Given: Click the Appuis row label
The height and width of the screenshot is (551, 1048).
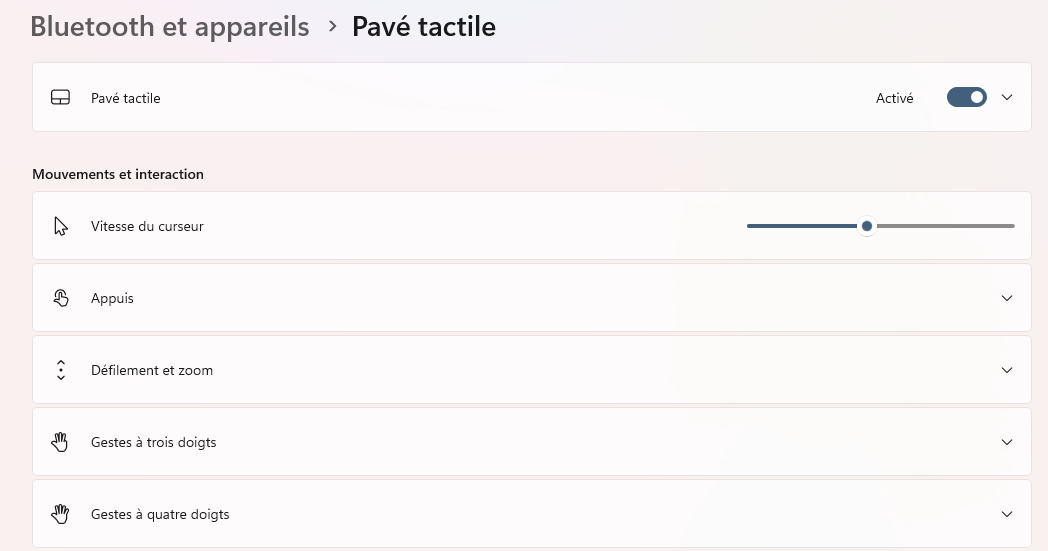Looking at the screenshot, I should [x=112, y=298].
